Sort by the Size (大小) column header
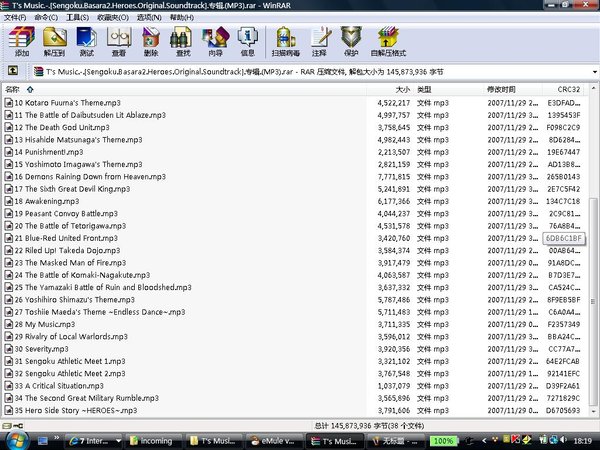 390,90
